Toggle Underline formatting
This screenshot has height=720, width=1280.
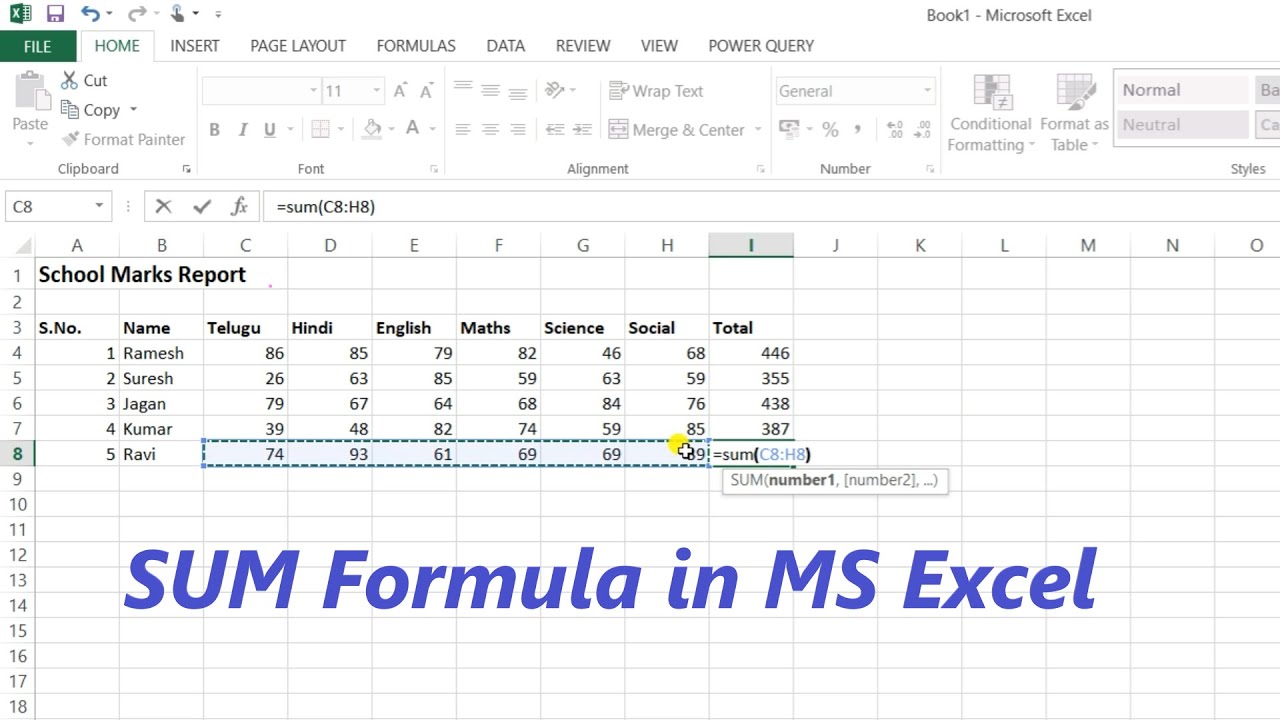[x=269, y=130]
